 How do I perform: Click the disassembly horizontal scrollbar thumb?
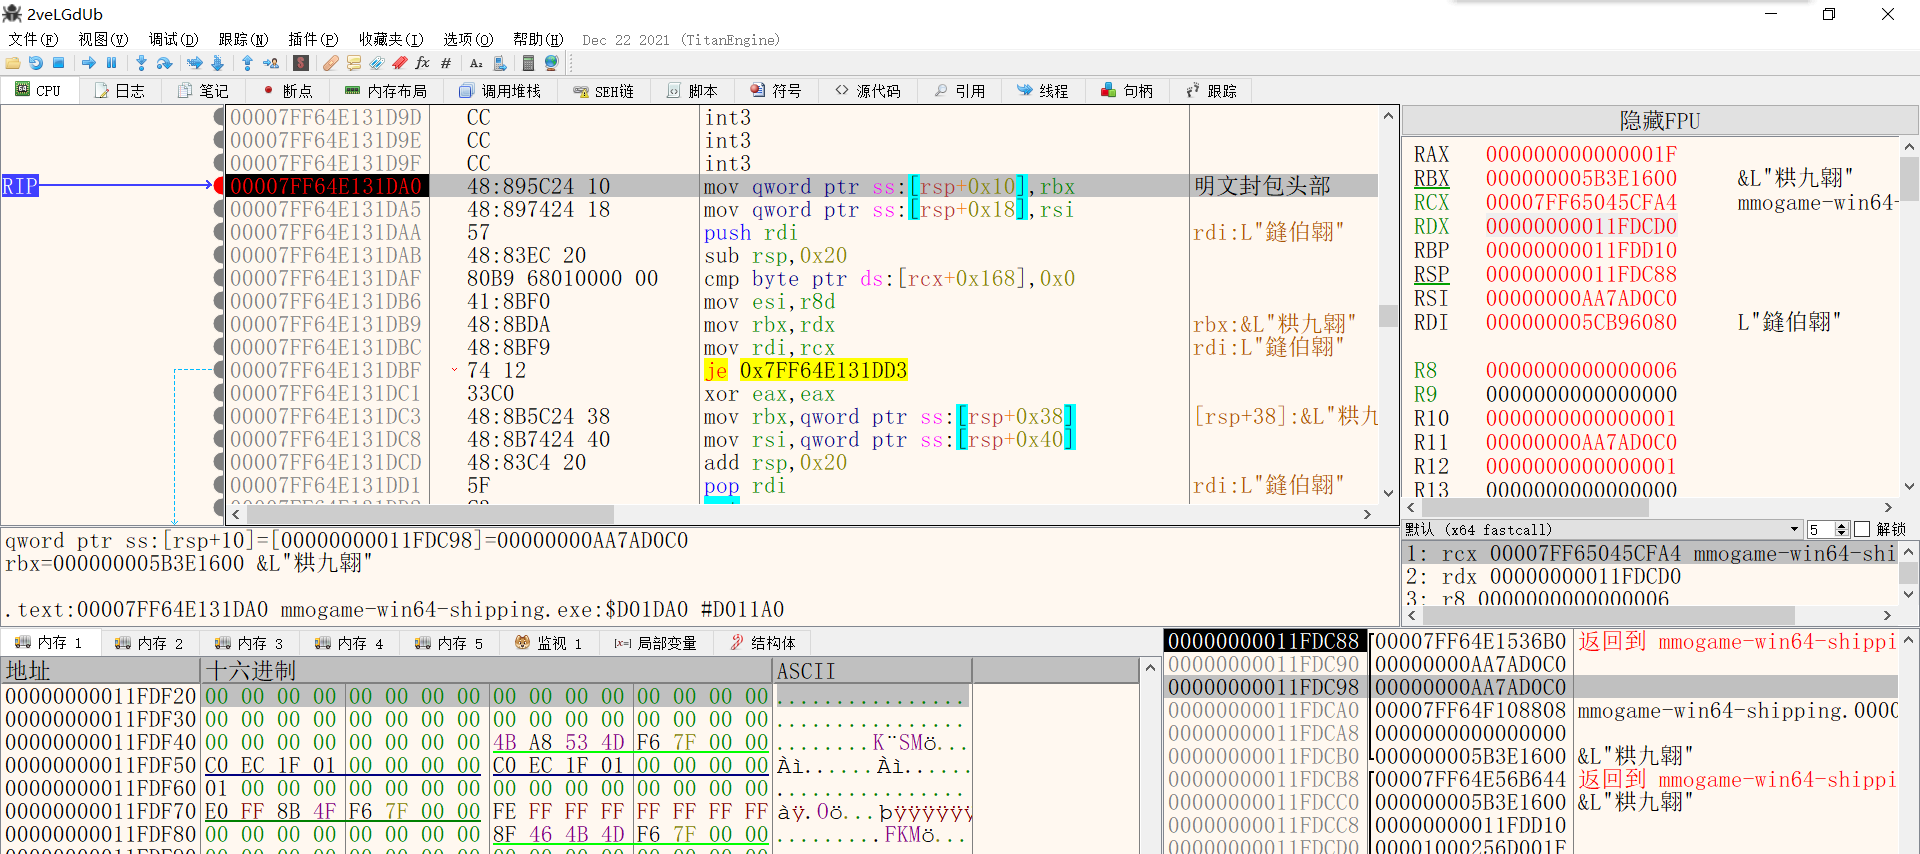(x=429, y=514)
